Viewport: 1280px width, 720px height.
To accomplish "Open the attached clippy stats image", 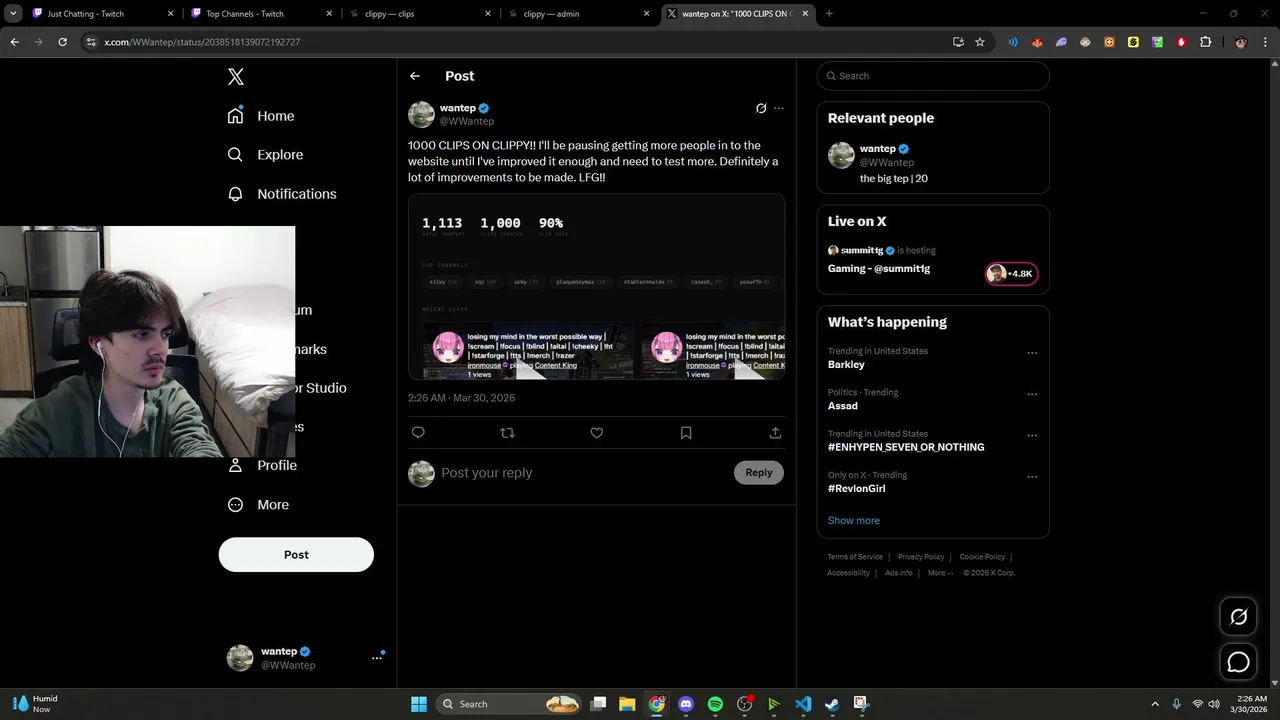I will [x=597, y=287].
